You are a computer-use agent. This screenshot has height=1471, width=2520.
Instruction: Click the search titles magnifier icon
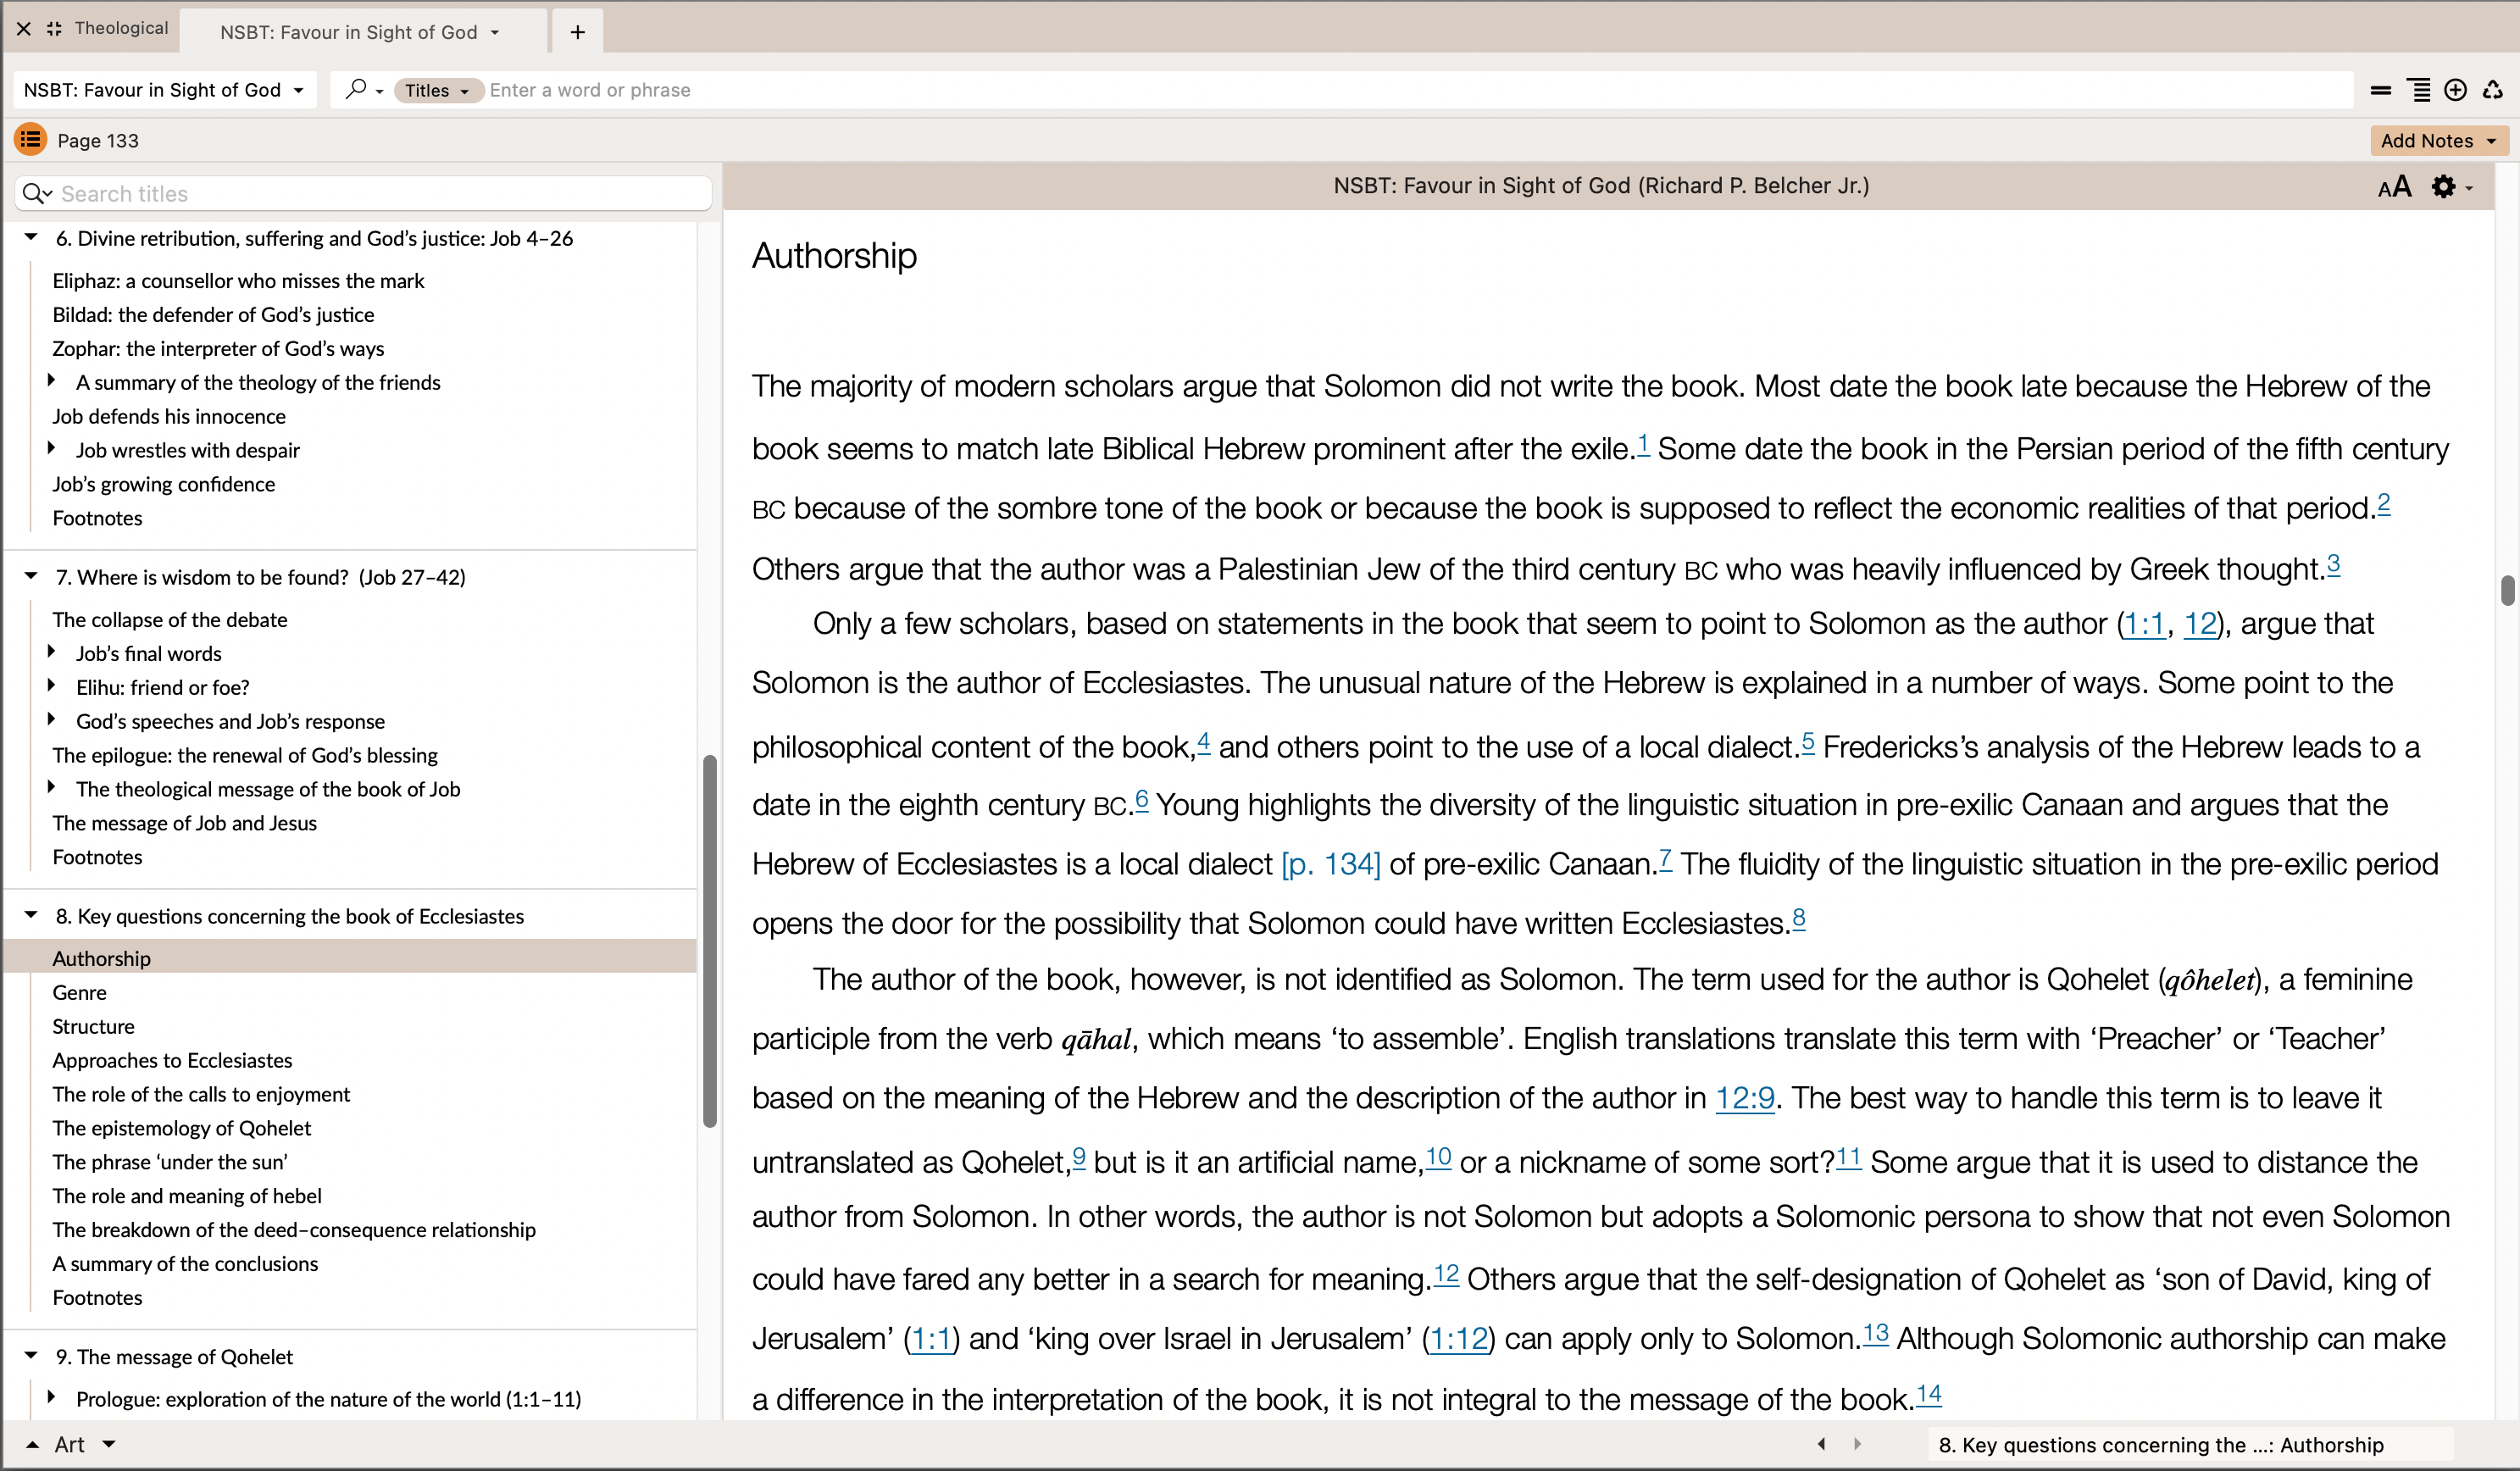coord(37,193)
